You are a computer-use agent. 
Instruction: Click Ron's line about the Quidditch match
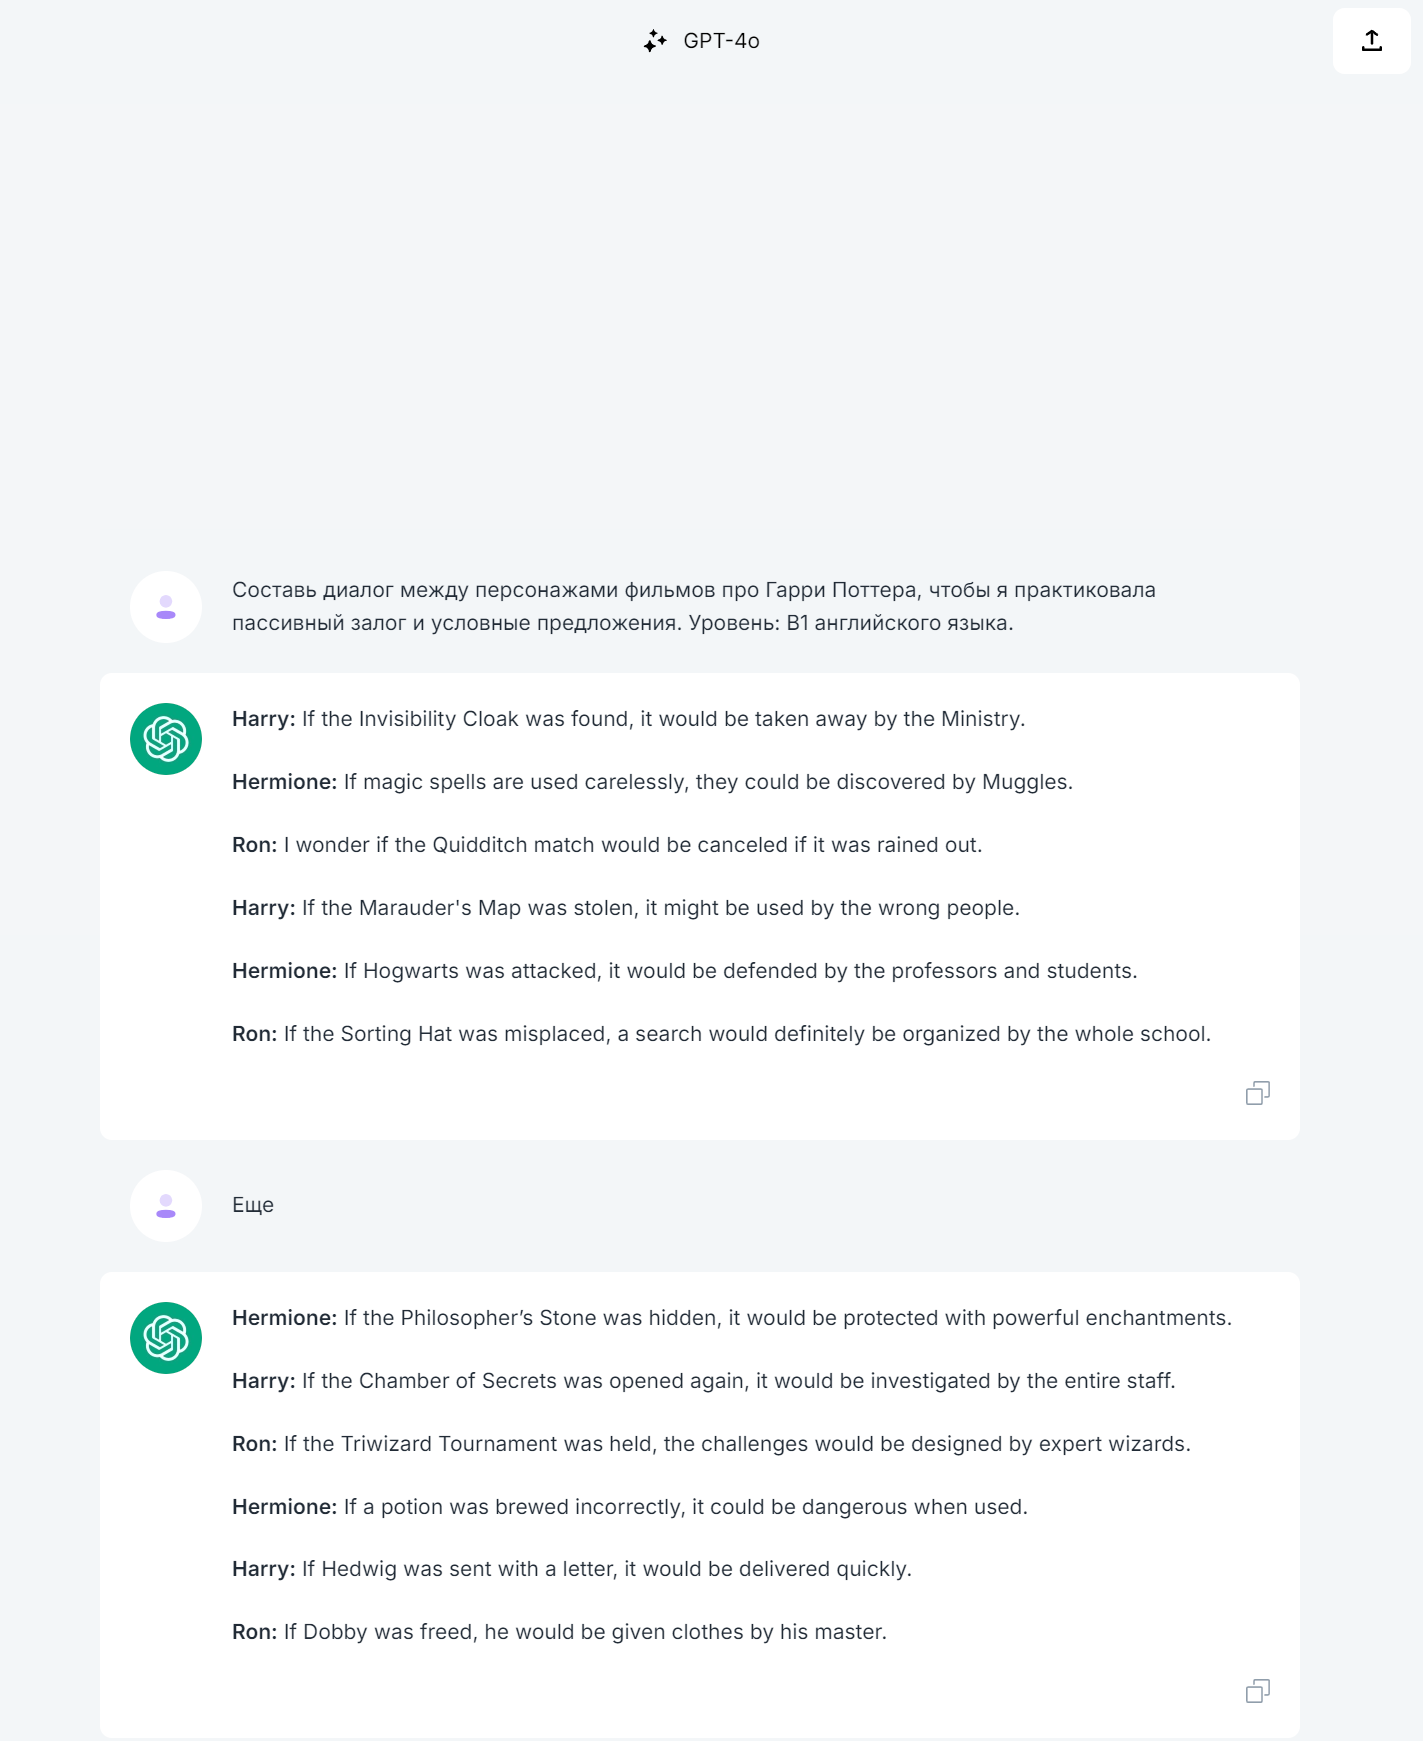click(x=607, y=845)
